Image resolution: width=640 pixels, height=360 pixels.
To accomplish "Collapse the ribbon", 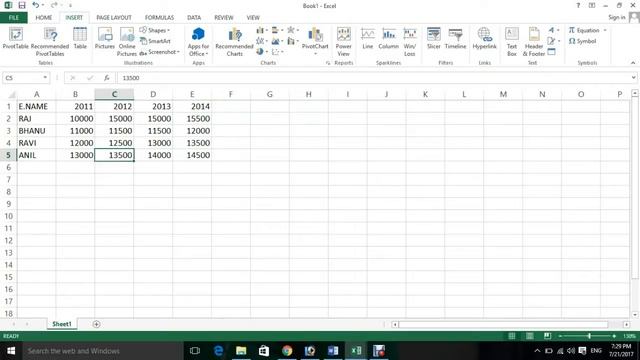I will (x=633, y=62).
